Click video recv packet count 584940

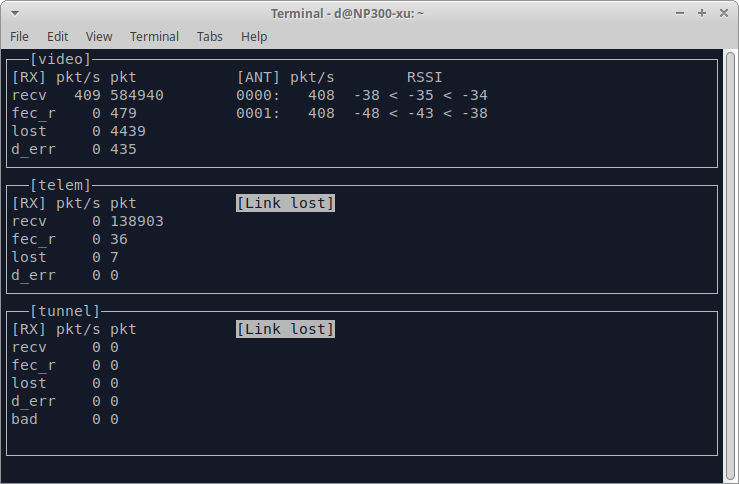pyautogui.click(x=137, y=95)
